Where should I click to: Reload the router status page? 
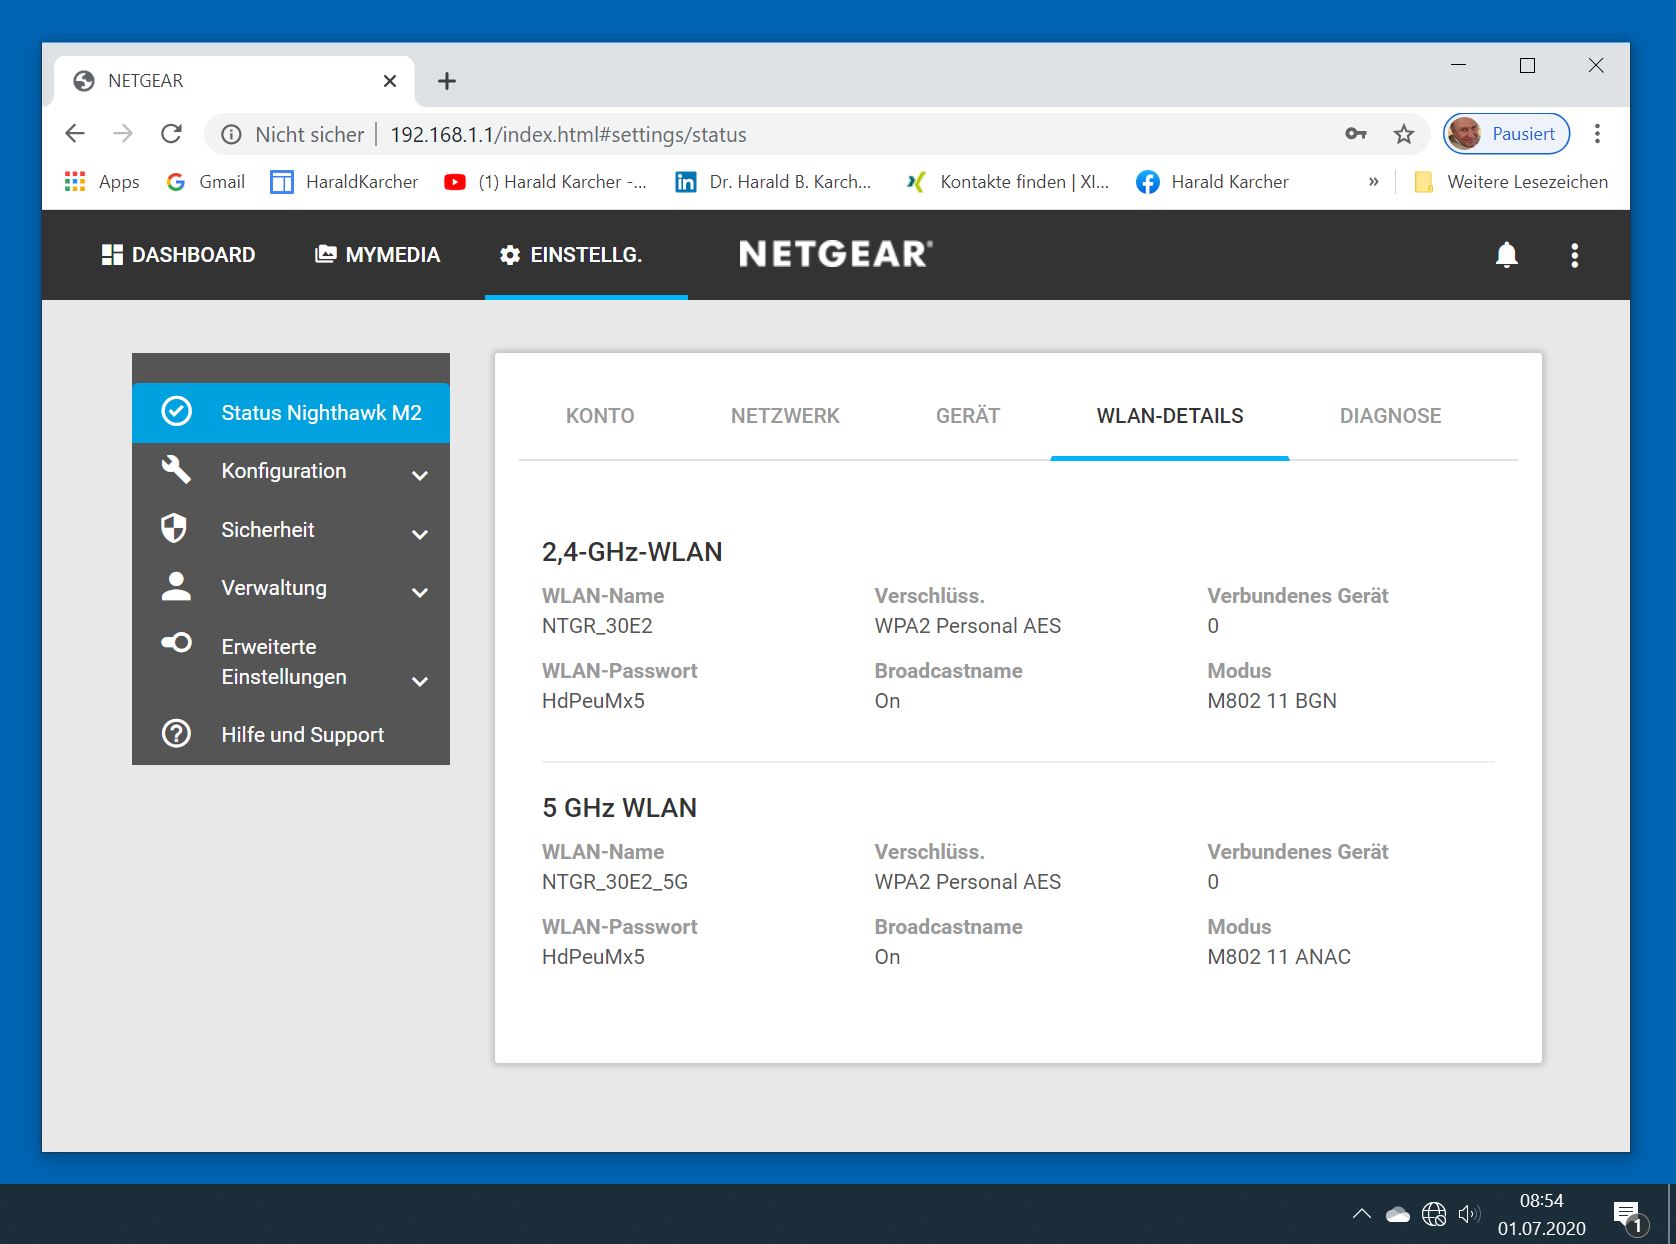tap(172, 134)
